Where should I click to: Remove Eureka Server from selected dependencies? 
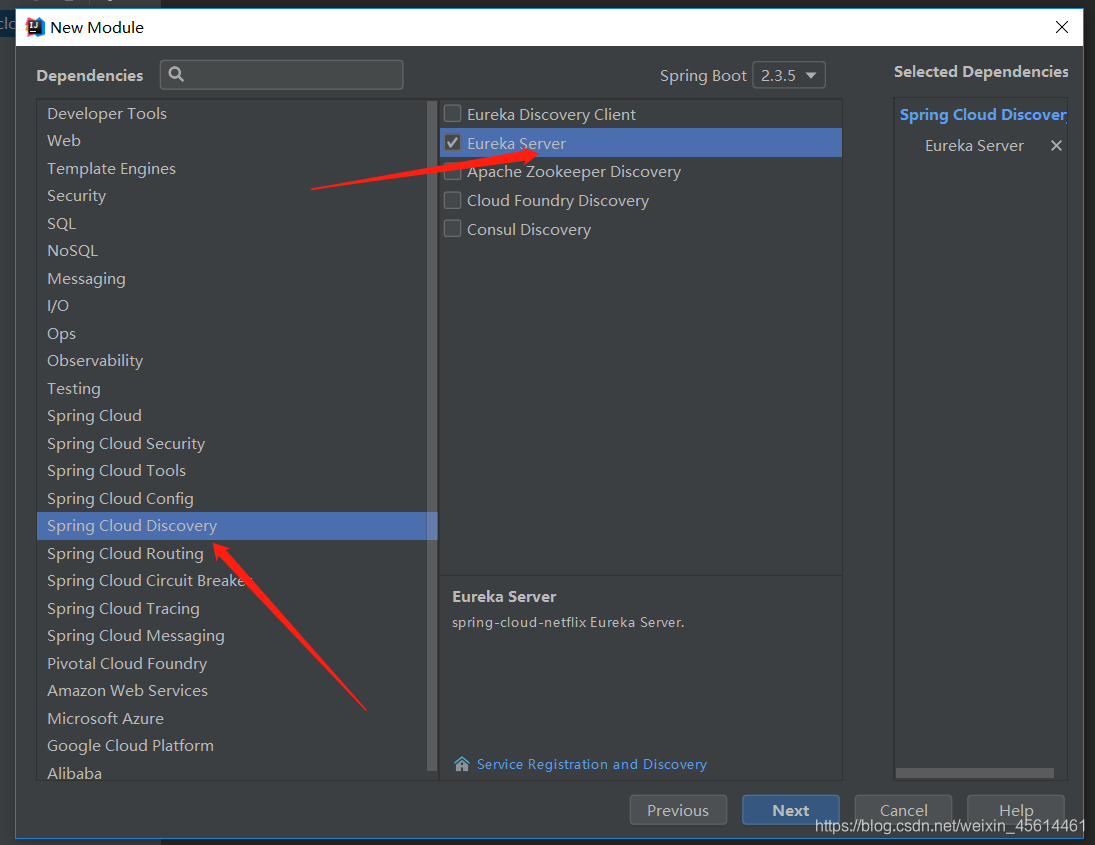pyautogui.click(x=1056, y=145)
